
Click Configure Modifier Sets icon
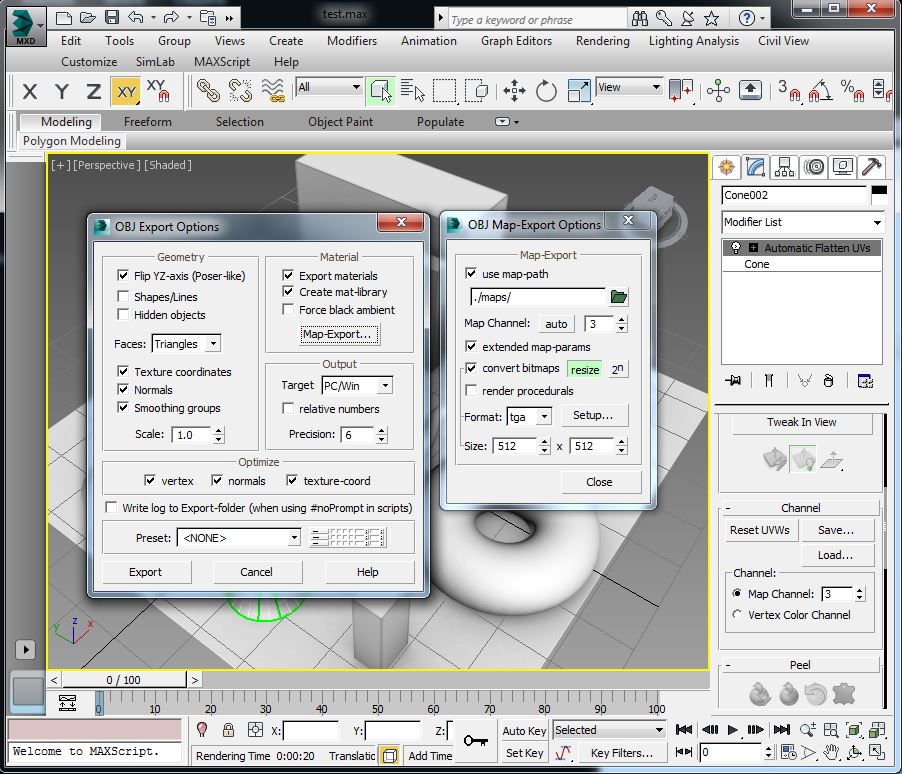click(865, 380)
